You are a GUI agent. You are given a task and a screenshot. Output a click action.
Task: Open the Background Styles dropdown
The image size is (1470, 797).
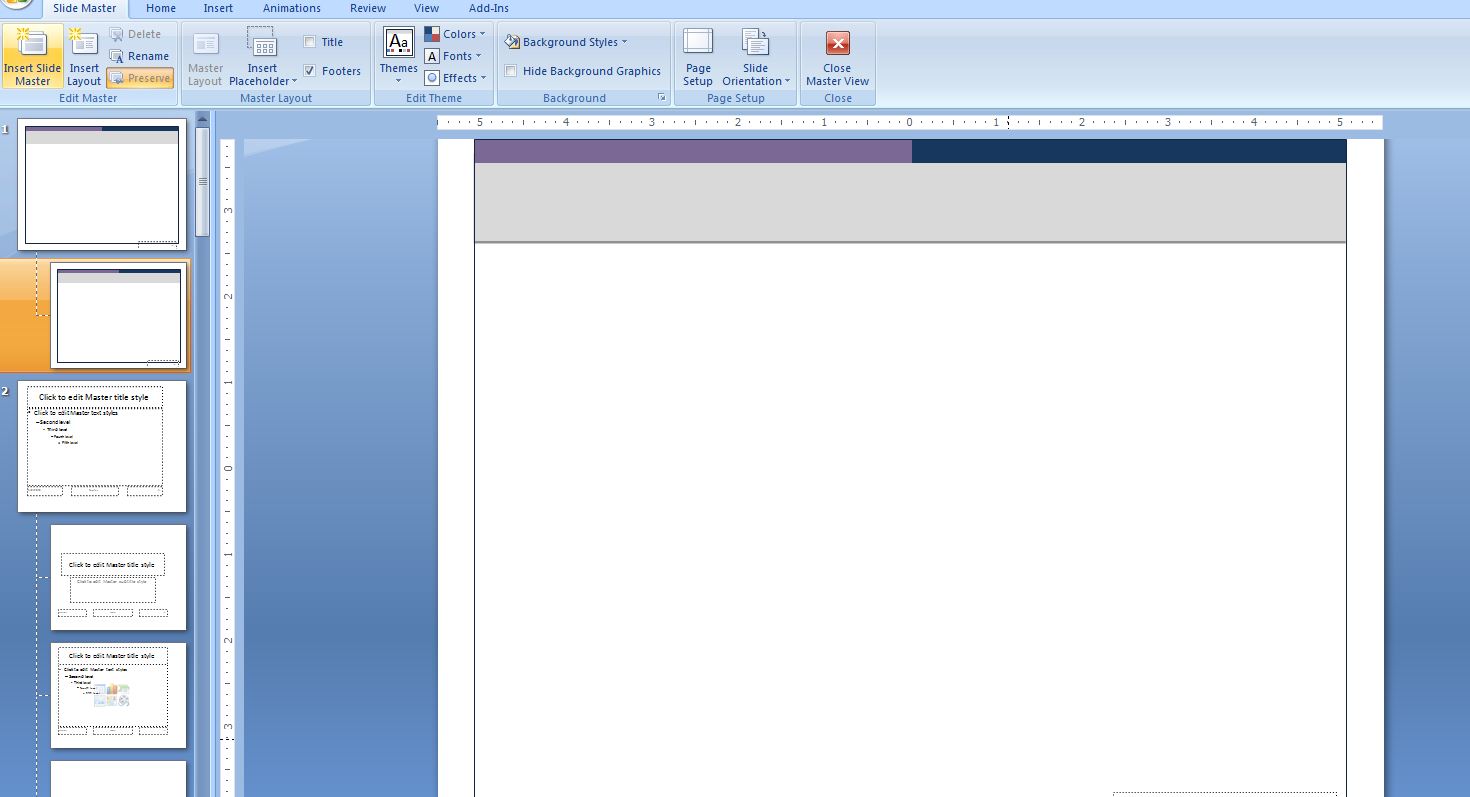(x=566, y=42)
